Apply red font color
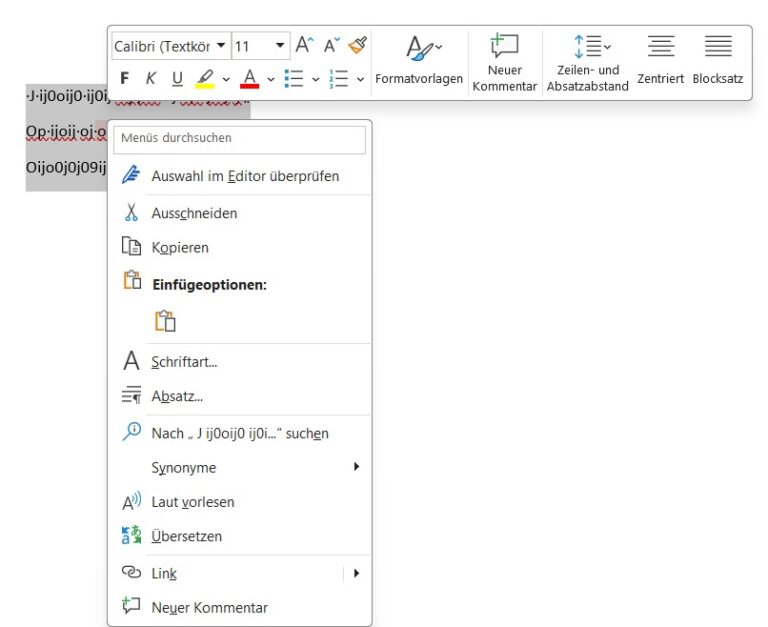The width and height of the screenshot is (768, 627). 250,78
